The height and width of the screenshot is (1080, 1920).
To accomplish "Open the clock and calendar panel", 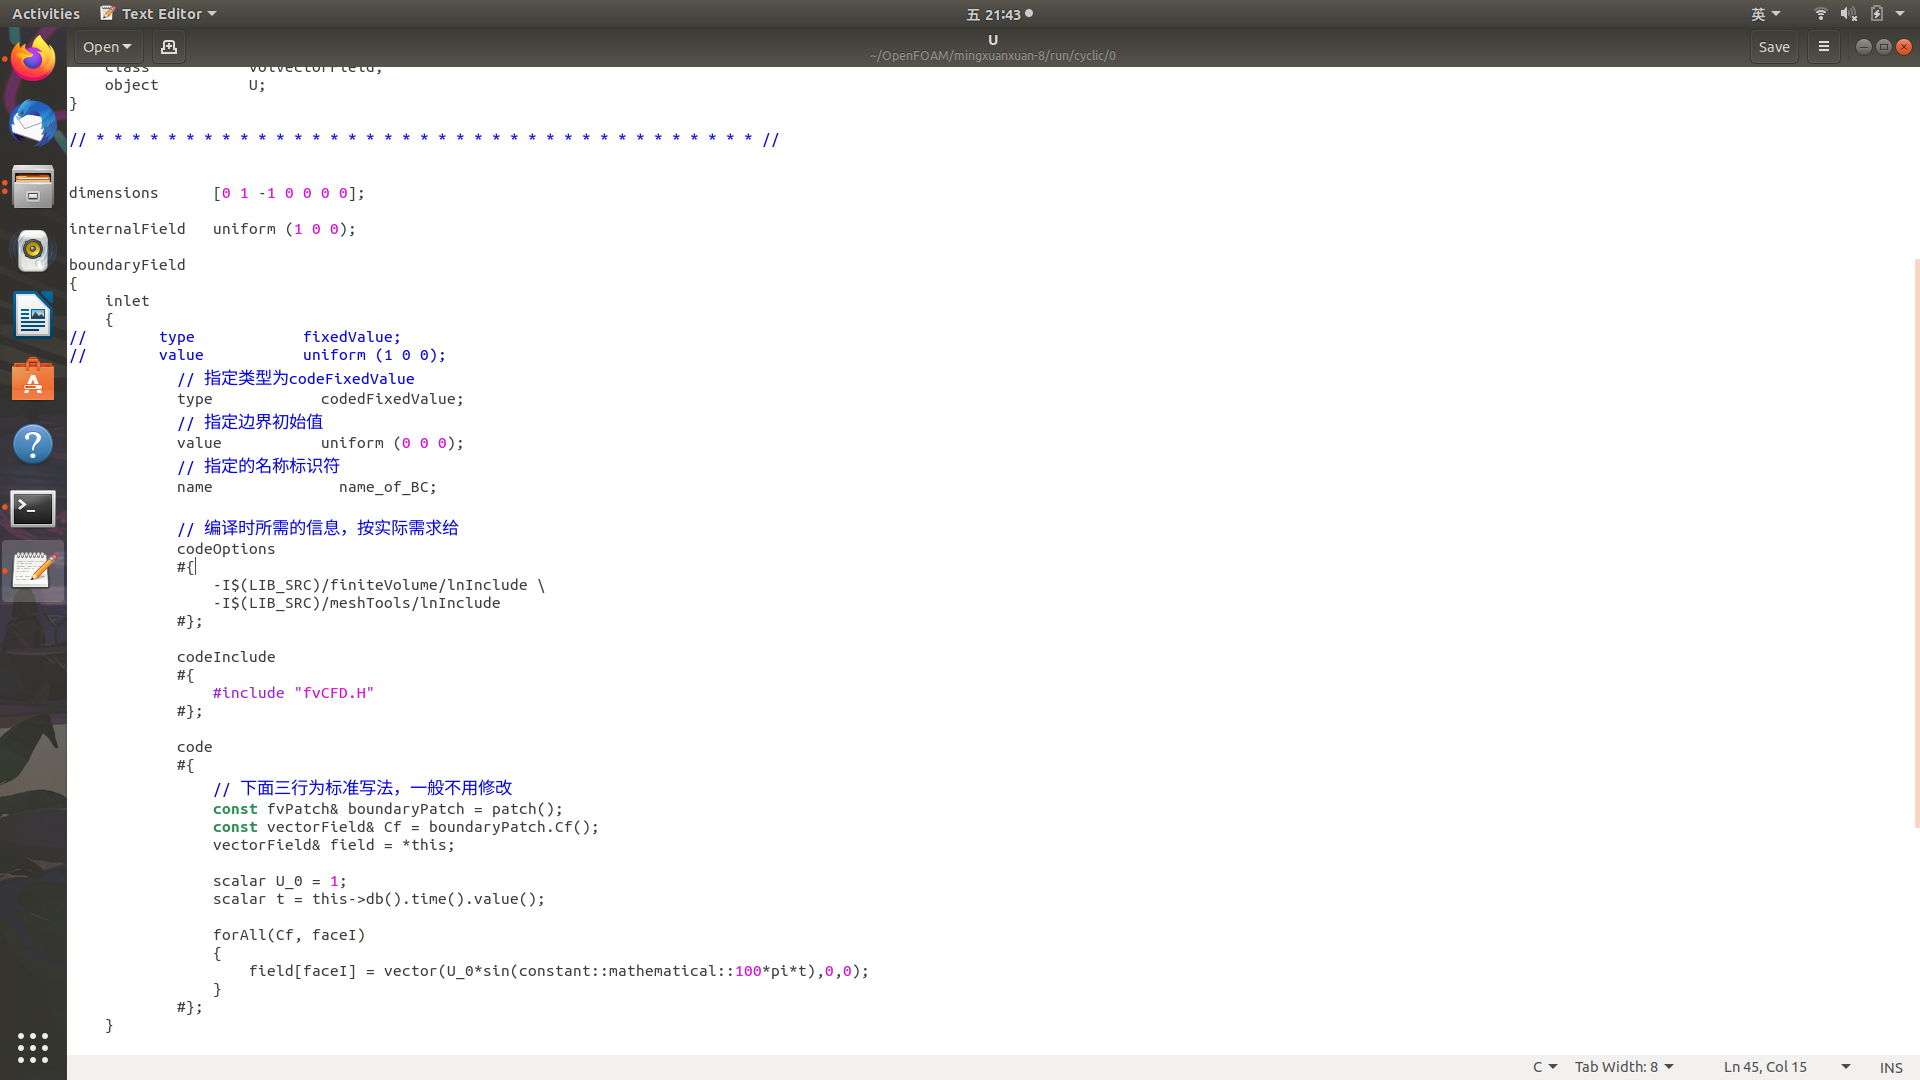I will (999, 14).
